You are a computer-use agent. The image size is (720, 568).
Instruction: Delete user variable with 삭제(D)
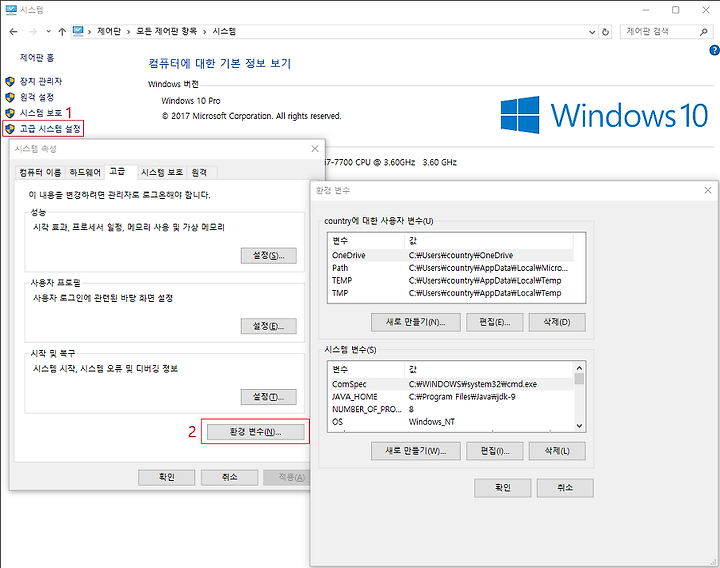[x=557, y=322]
